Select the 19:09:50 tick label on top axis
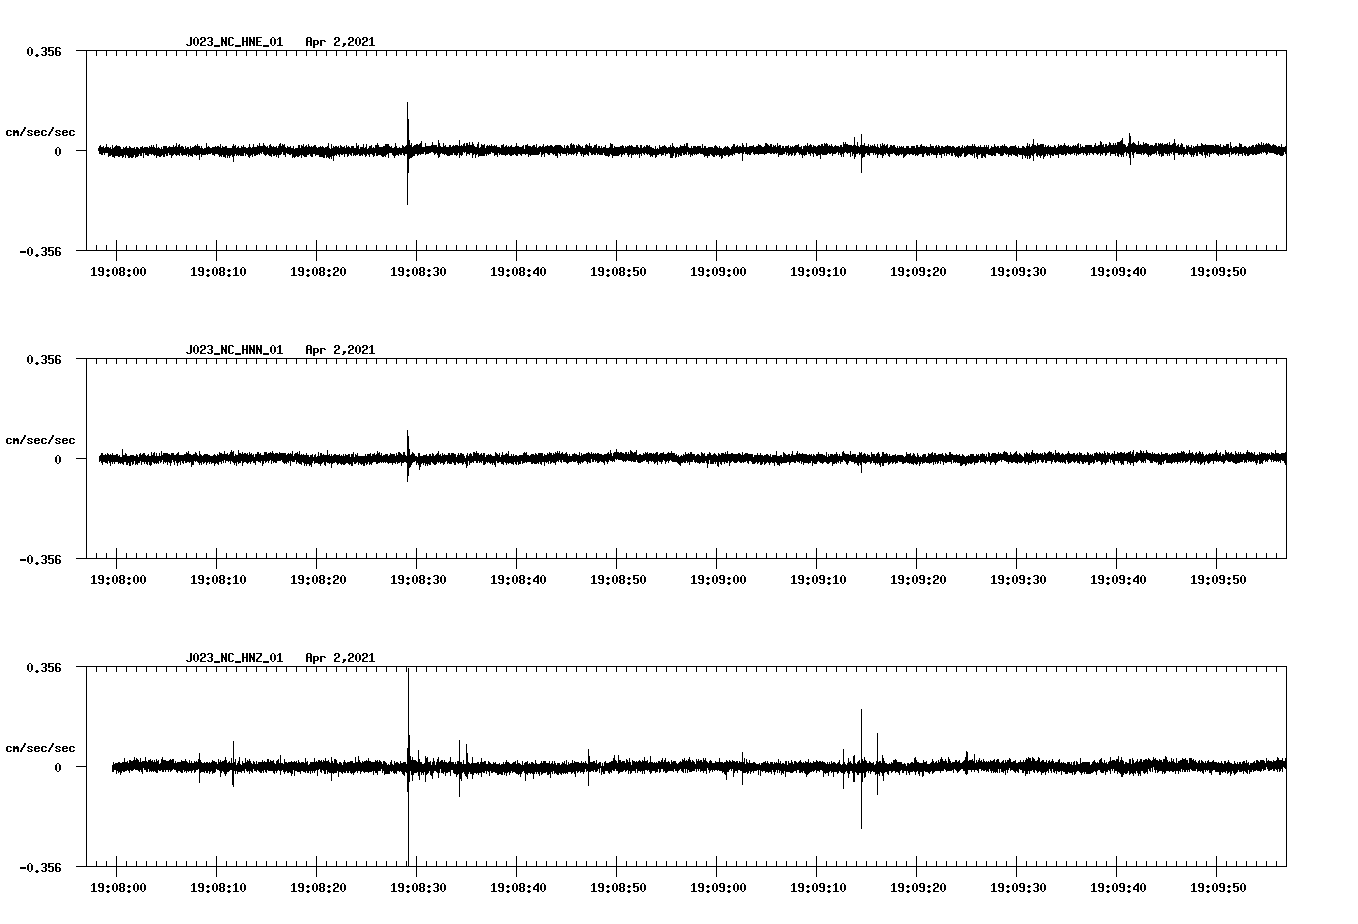The width and height of the screenshot is (1358, 924). 1218,270
